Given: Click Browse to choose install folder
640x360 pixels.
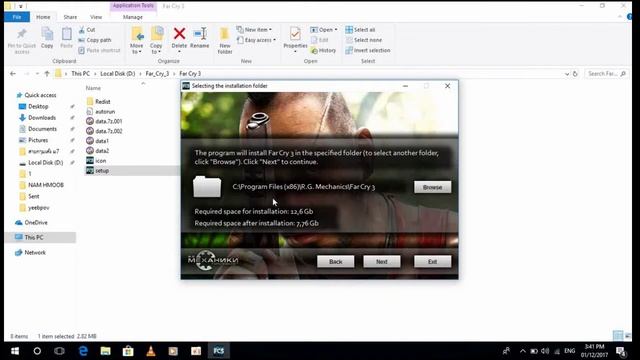Looking at the screenshot, I should pos(432,187).
